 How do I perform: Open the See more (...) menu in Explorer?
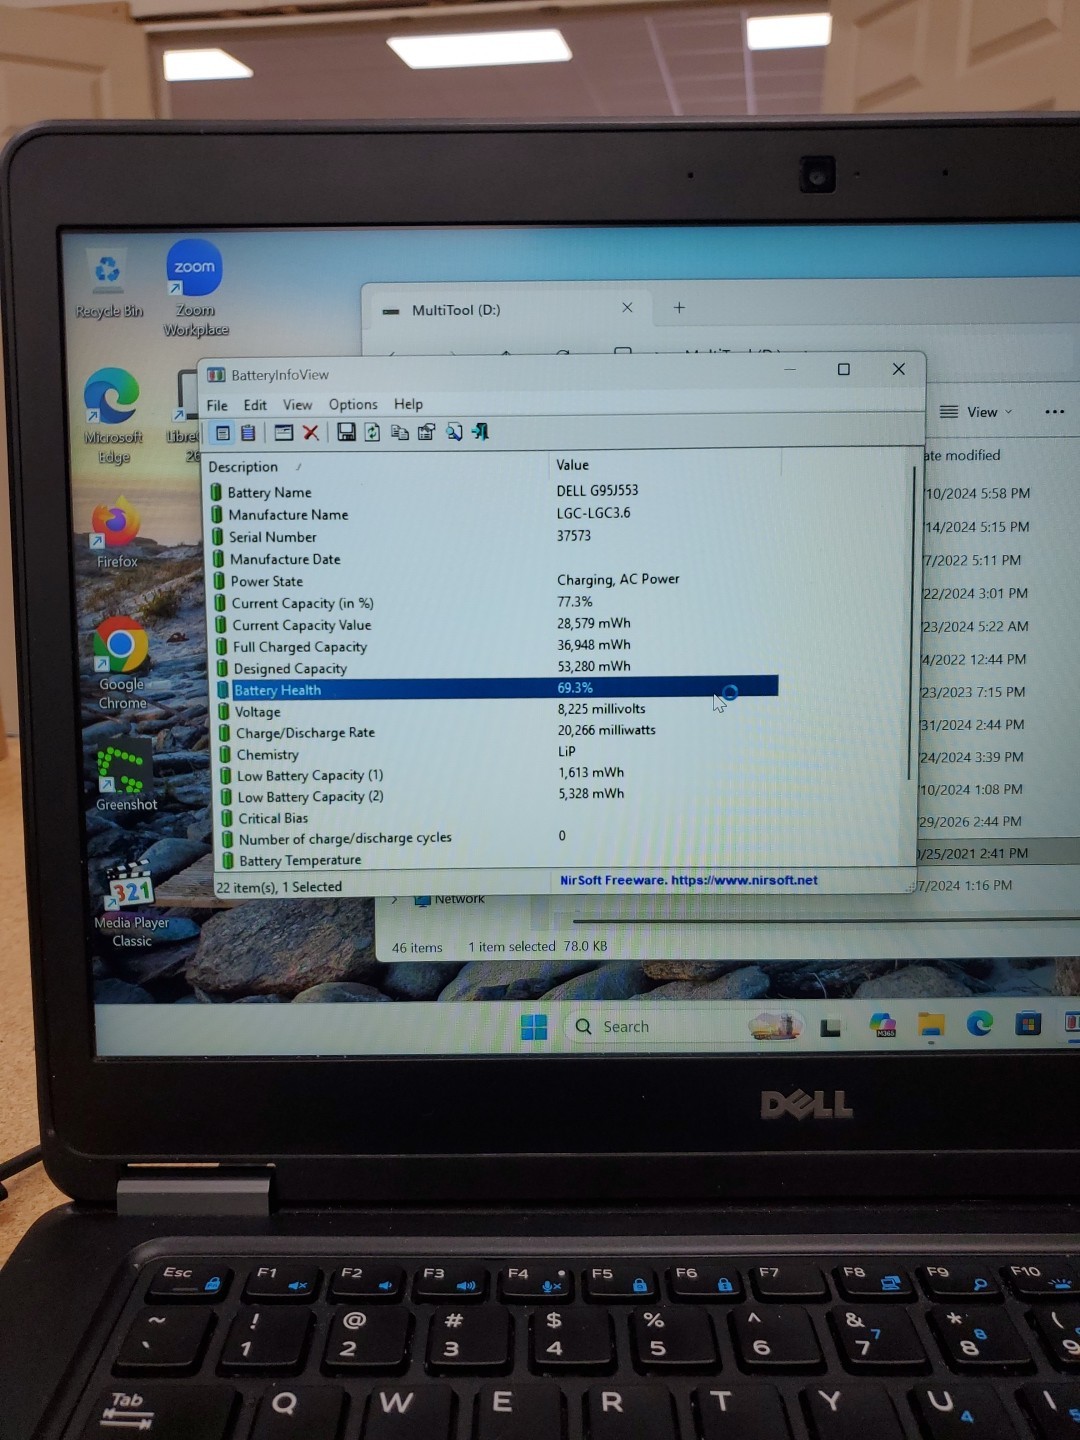[x=1054, y=411]
